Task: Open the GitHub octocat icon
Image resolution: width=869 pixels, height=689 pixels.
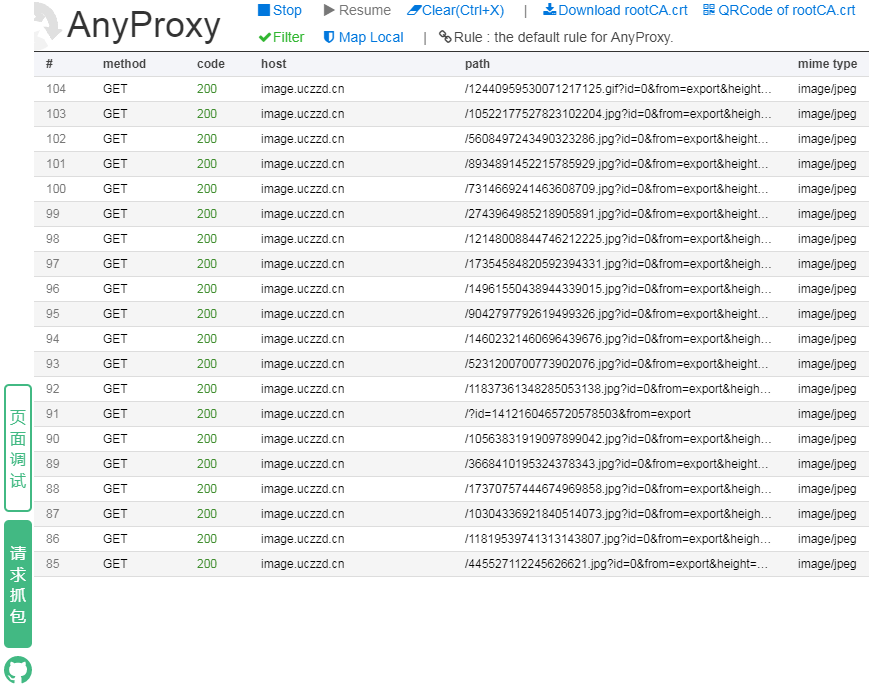Action: 18,670
